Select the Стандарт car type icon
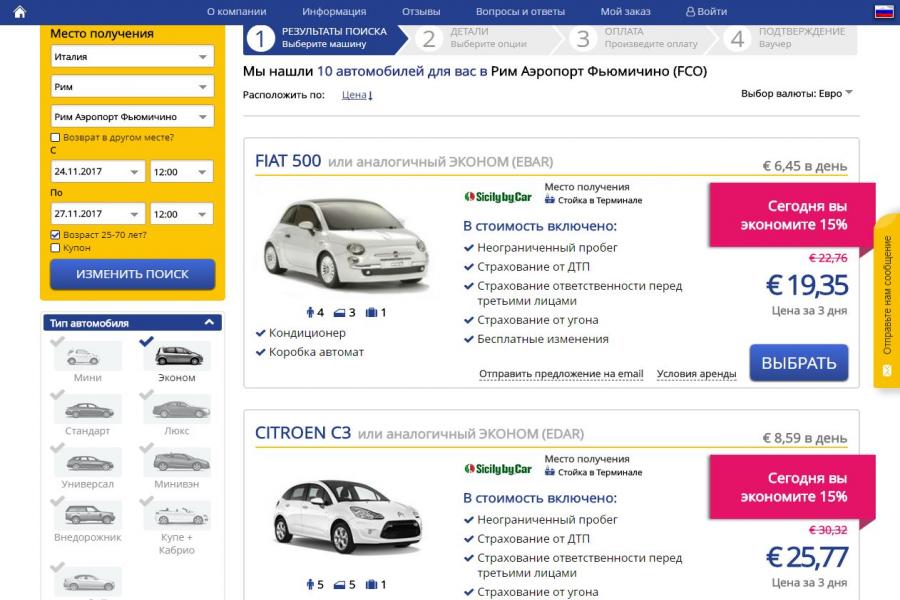 coord(88,409)
